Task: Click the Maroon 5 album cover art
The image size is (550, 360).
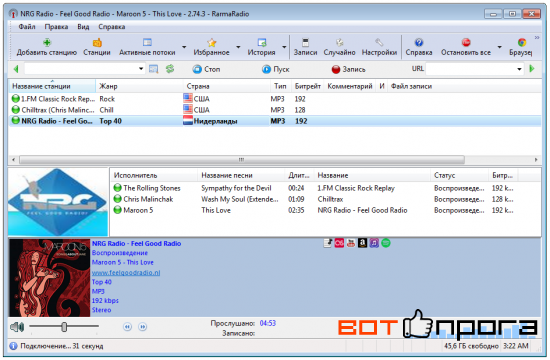Action: (49, 278)
